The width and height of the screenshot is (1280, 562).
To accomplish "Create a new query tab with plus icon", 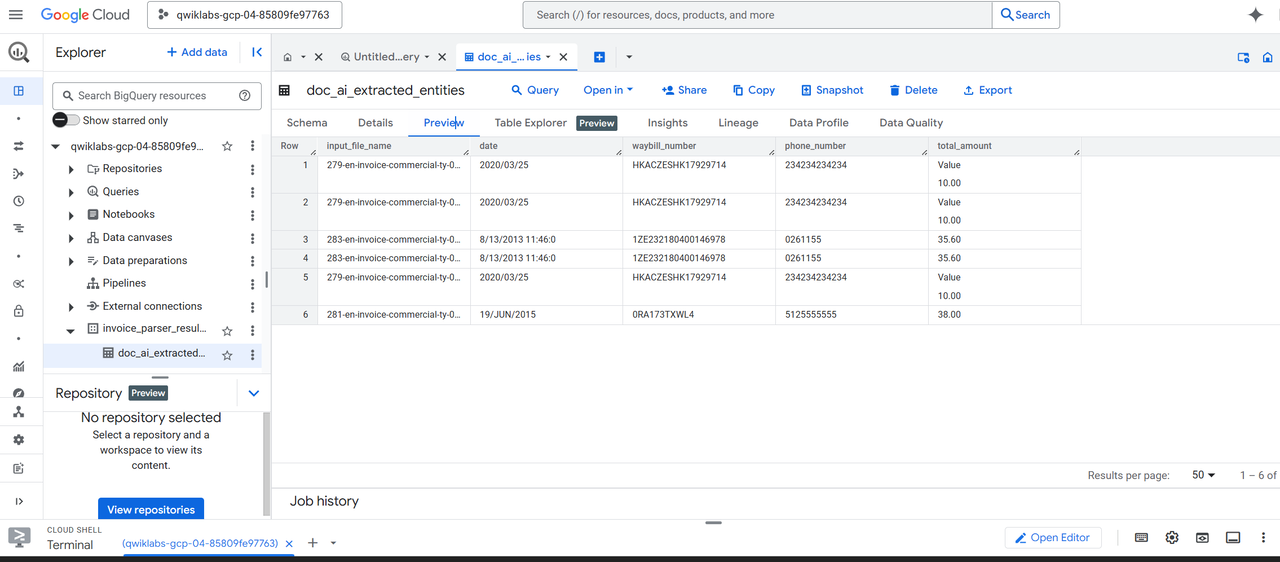I will pos(599,57).
